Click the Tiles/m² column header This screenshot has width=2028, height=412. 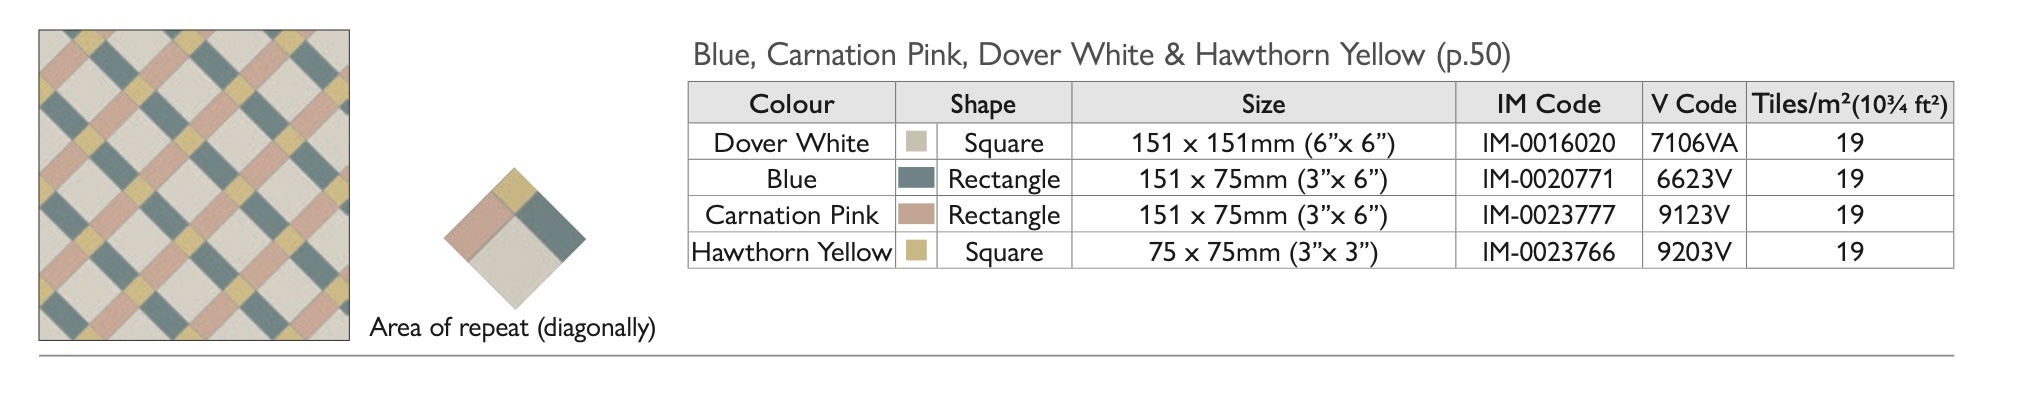[1849, 104]
